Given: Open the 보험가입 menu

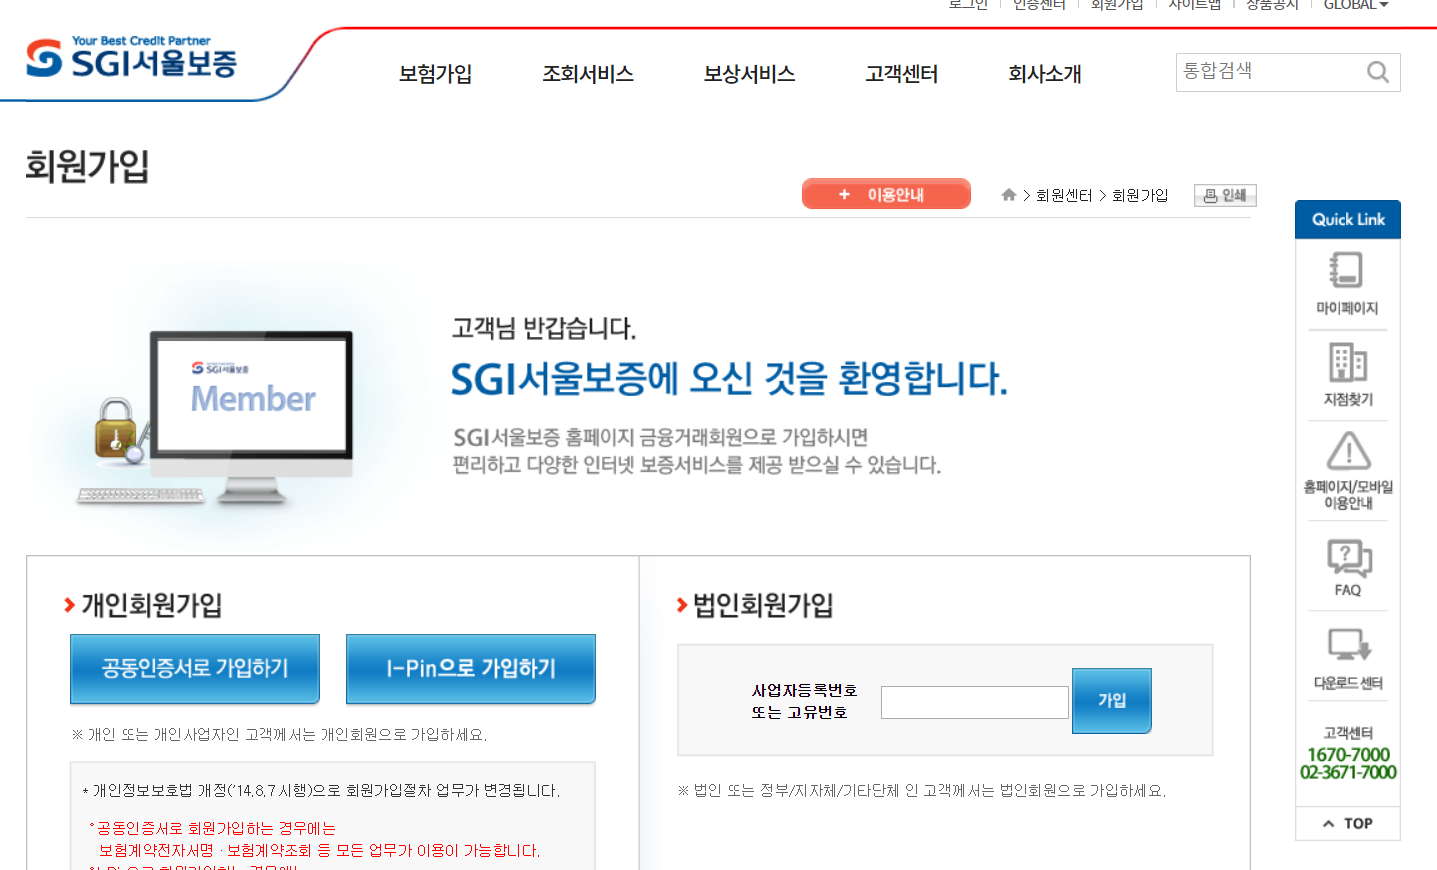Looking at the screenshot, I should pyautogui.click(x=435, y=74).
